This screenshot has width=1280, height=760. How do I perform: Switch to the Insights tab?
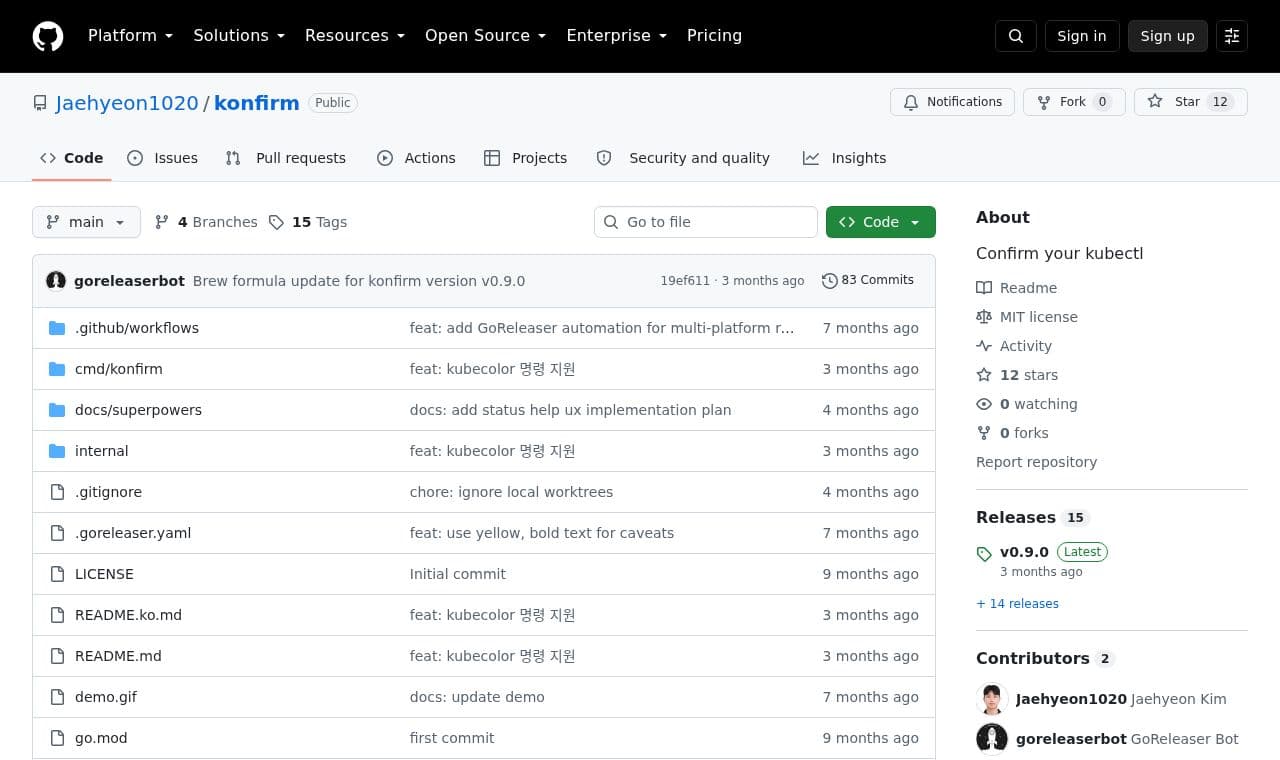pyautogui.click(x=845, y=158)
